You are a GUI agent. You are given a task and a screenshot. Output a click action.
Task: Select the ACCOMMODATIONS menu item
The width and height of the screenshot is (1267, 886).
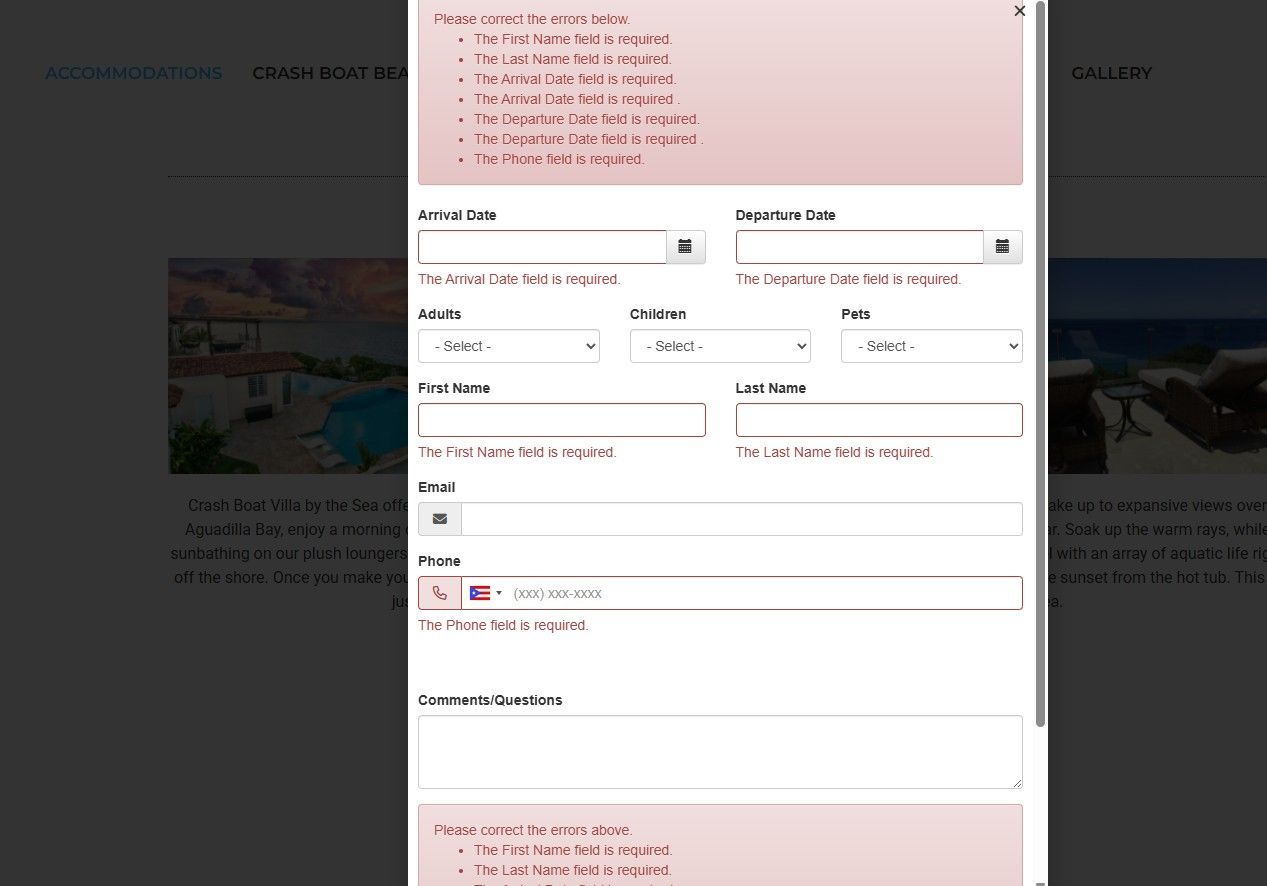(133, 72)
